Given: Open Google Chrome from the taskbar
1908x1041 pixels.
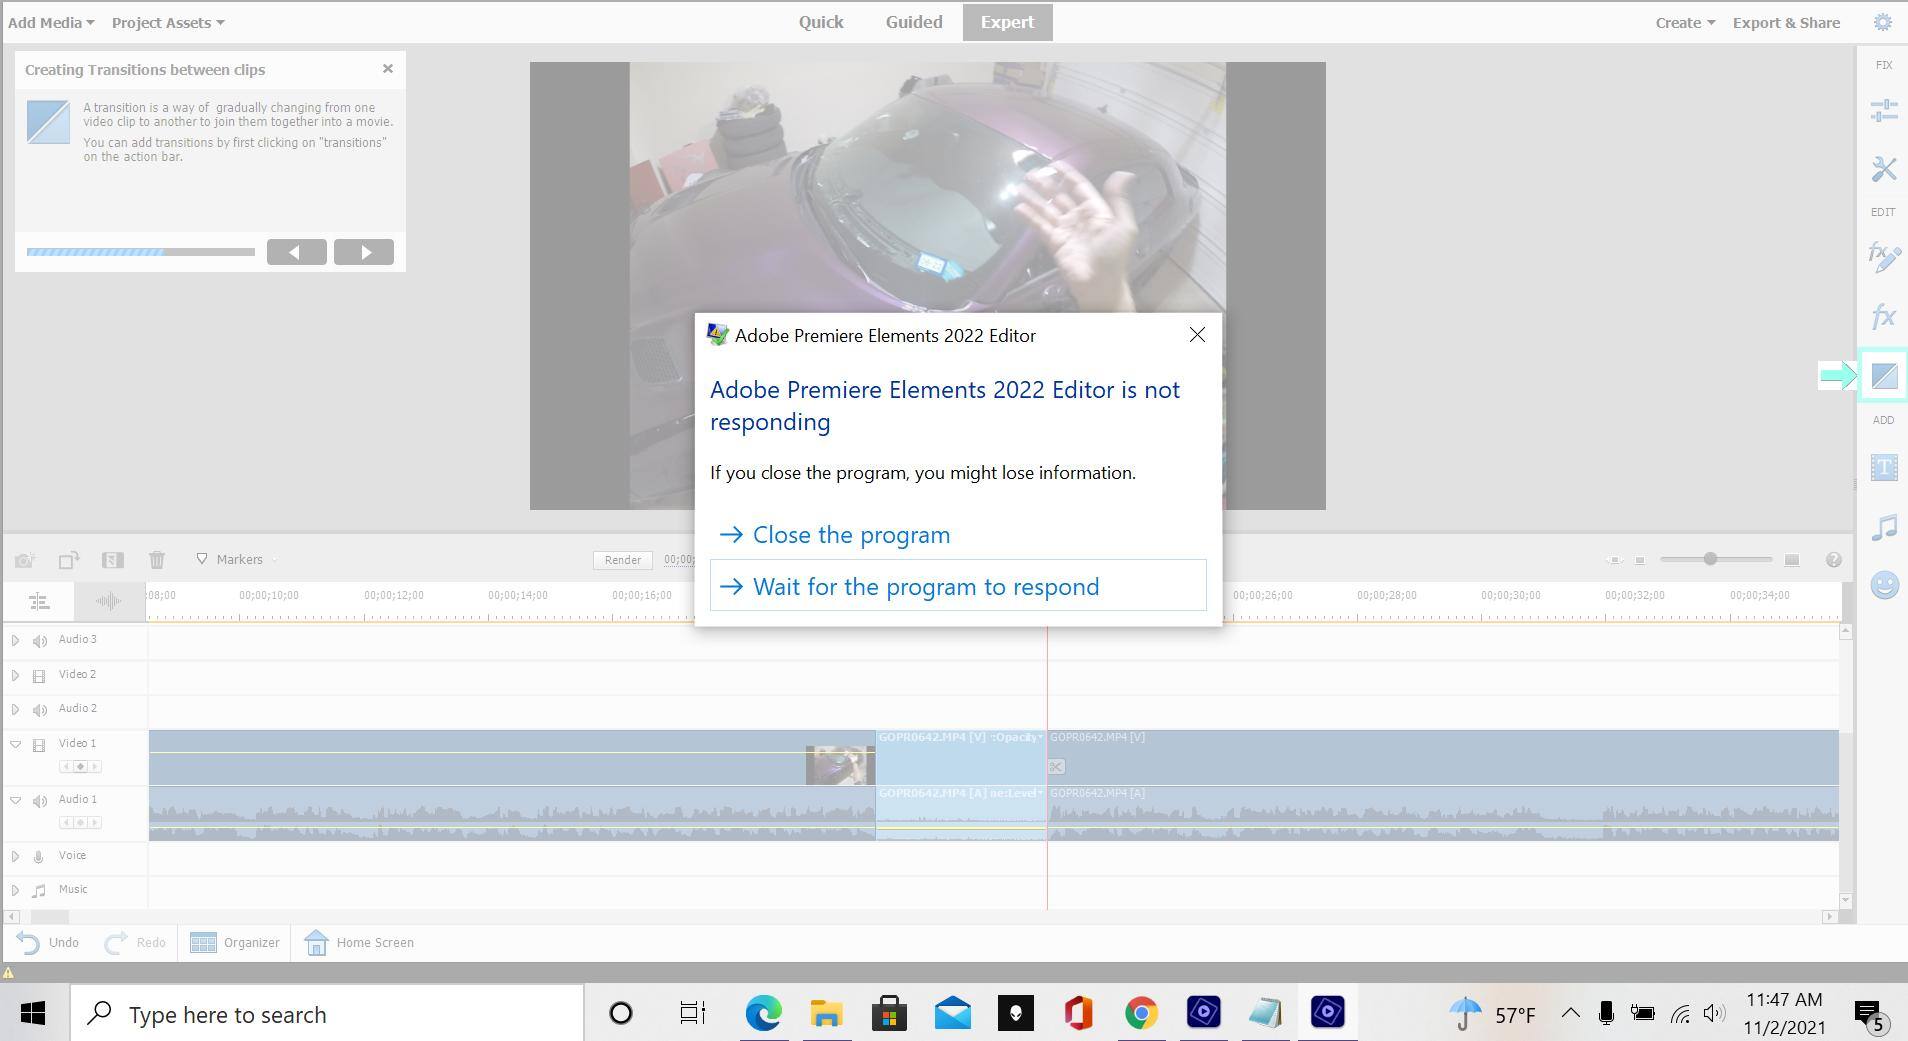Looking at the screenshot, I should click(x=1140, y=1014).
